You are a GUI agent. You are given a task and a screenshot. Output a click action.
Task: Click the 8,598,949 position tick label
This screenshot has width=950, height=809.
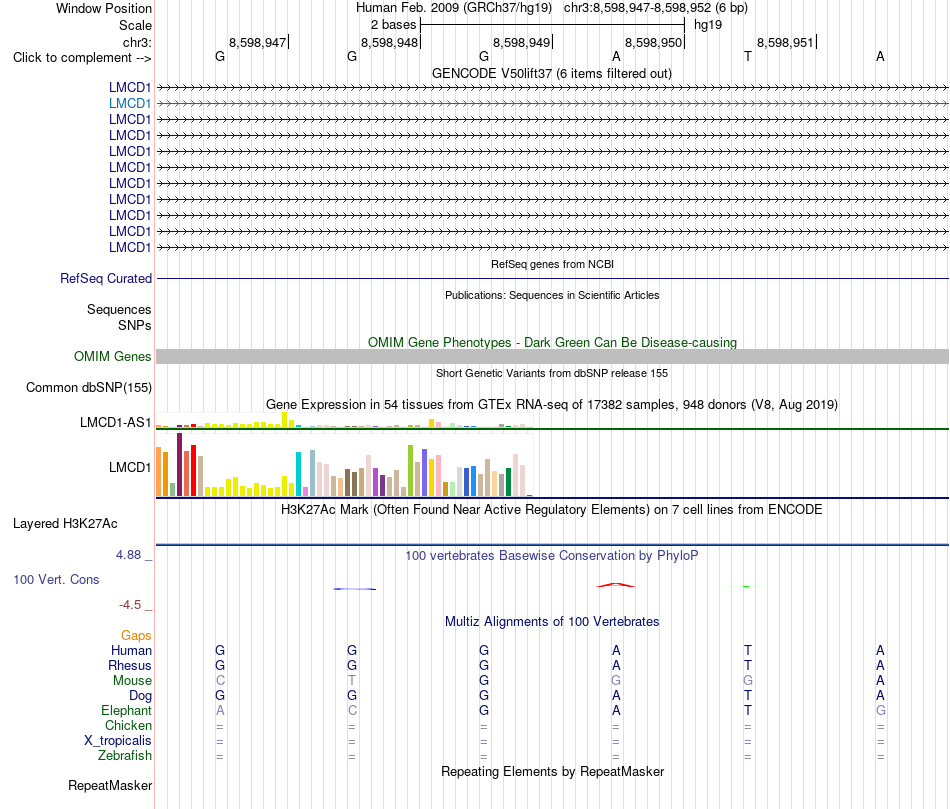(x=521, y=42)
